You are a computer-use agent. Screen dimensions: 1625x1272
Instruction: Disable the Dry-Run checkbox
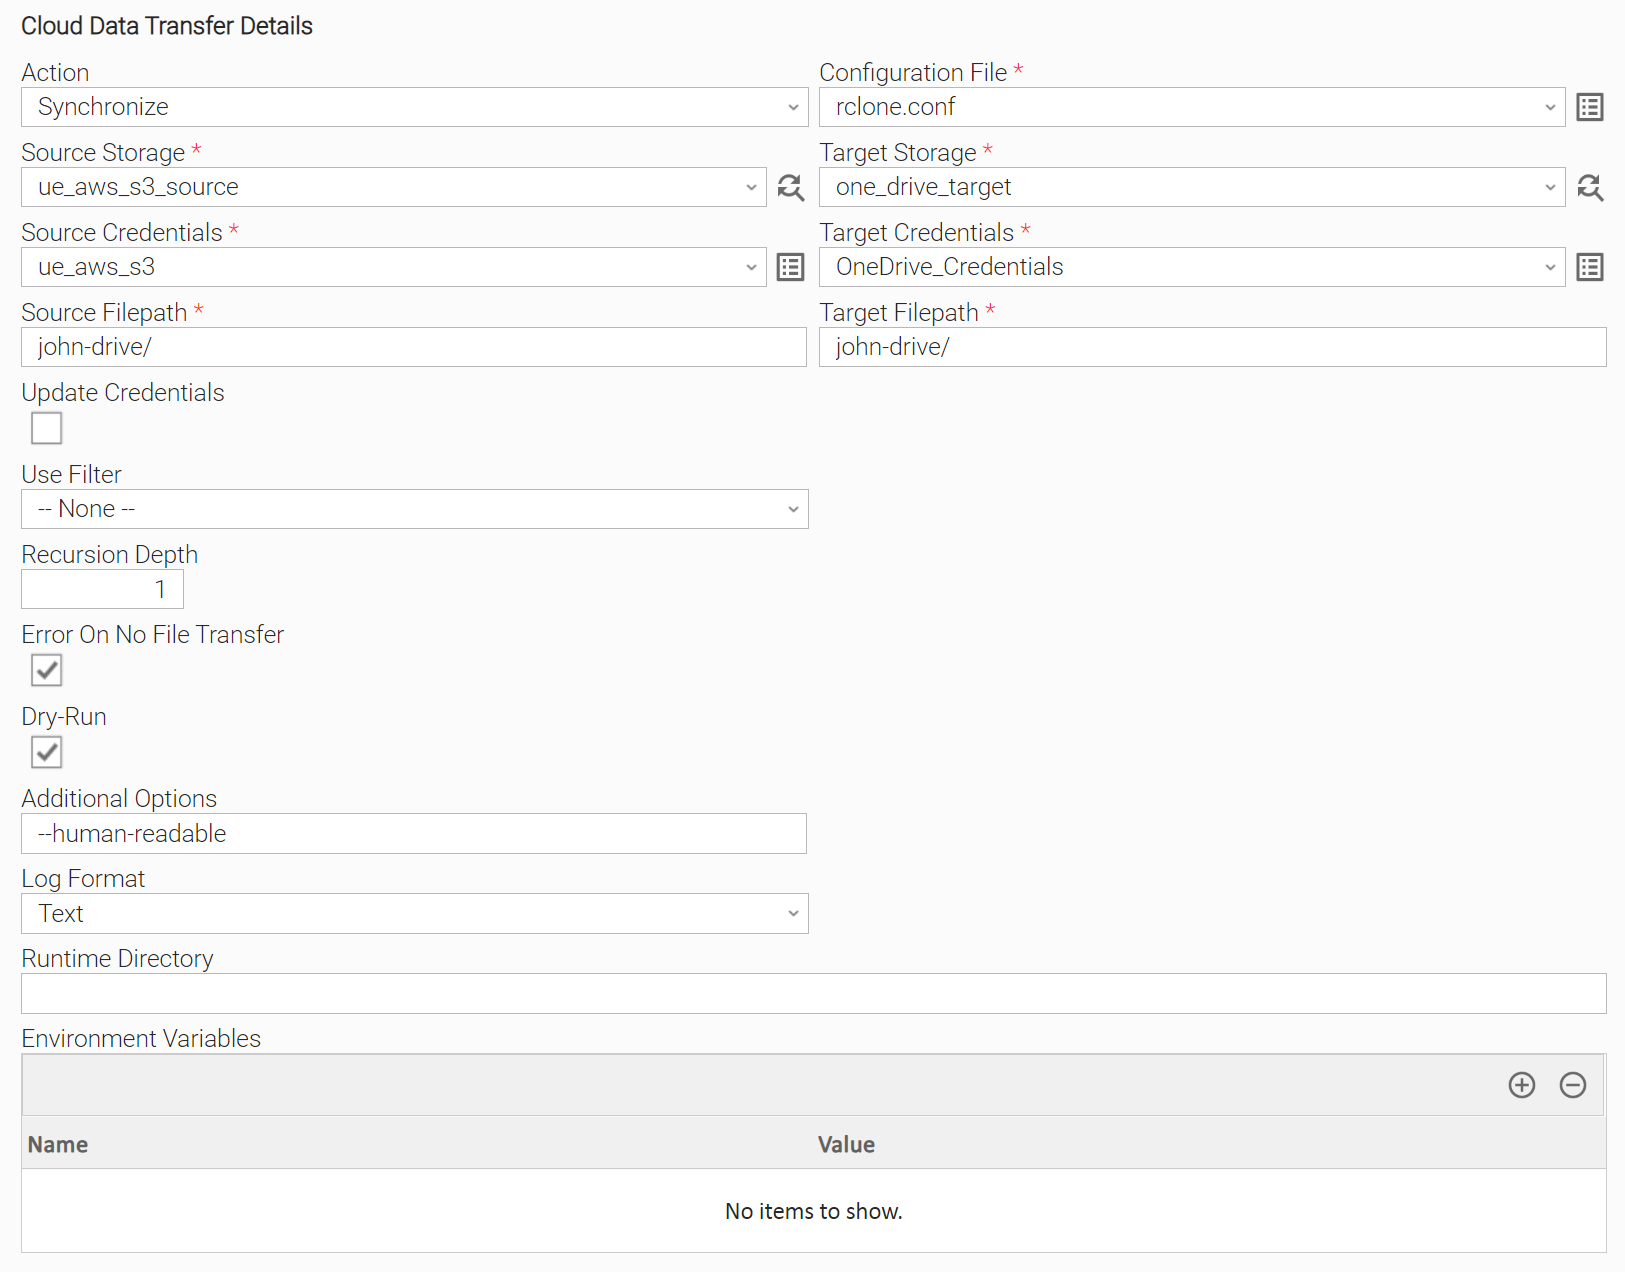[x=47, y=752]
